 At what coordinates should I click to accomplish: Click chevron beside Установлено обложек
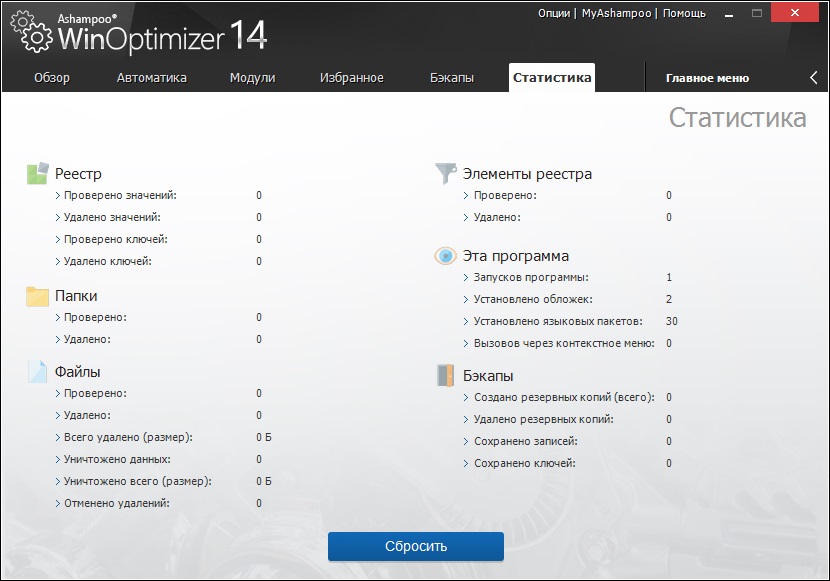pos(466,299)
